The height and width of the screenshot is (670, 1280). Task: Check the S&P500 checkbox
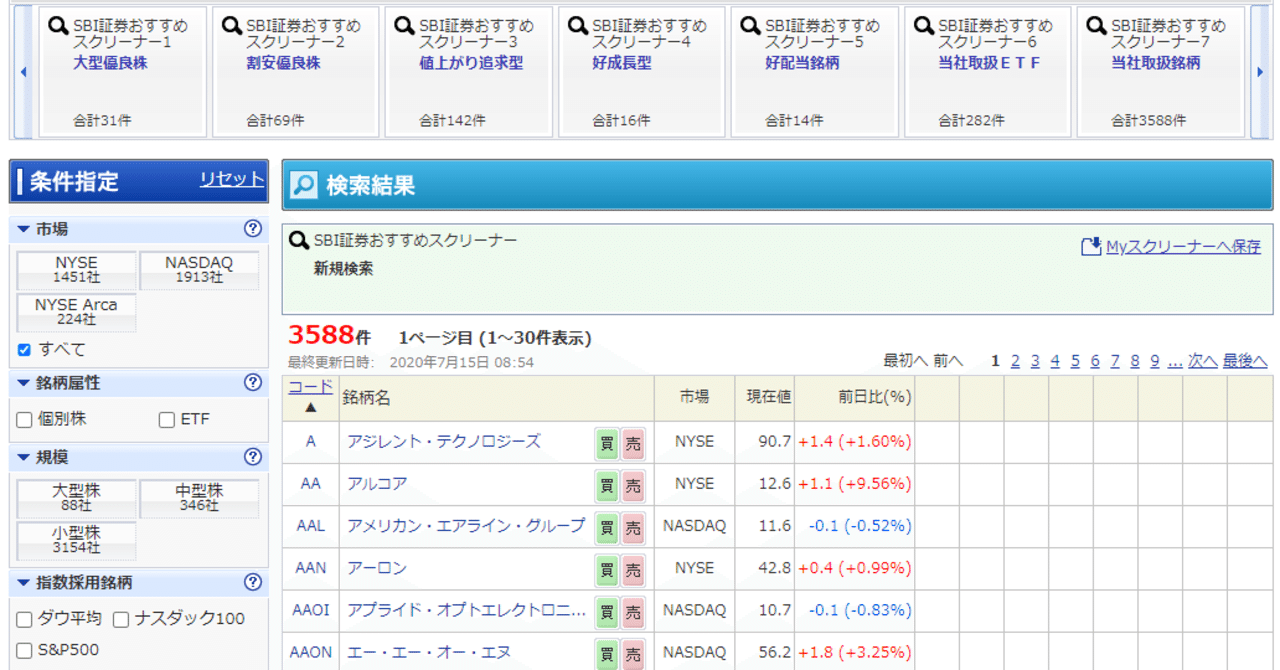[25, 651]
